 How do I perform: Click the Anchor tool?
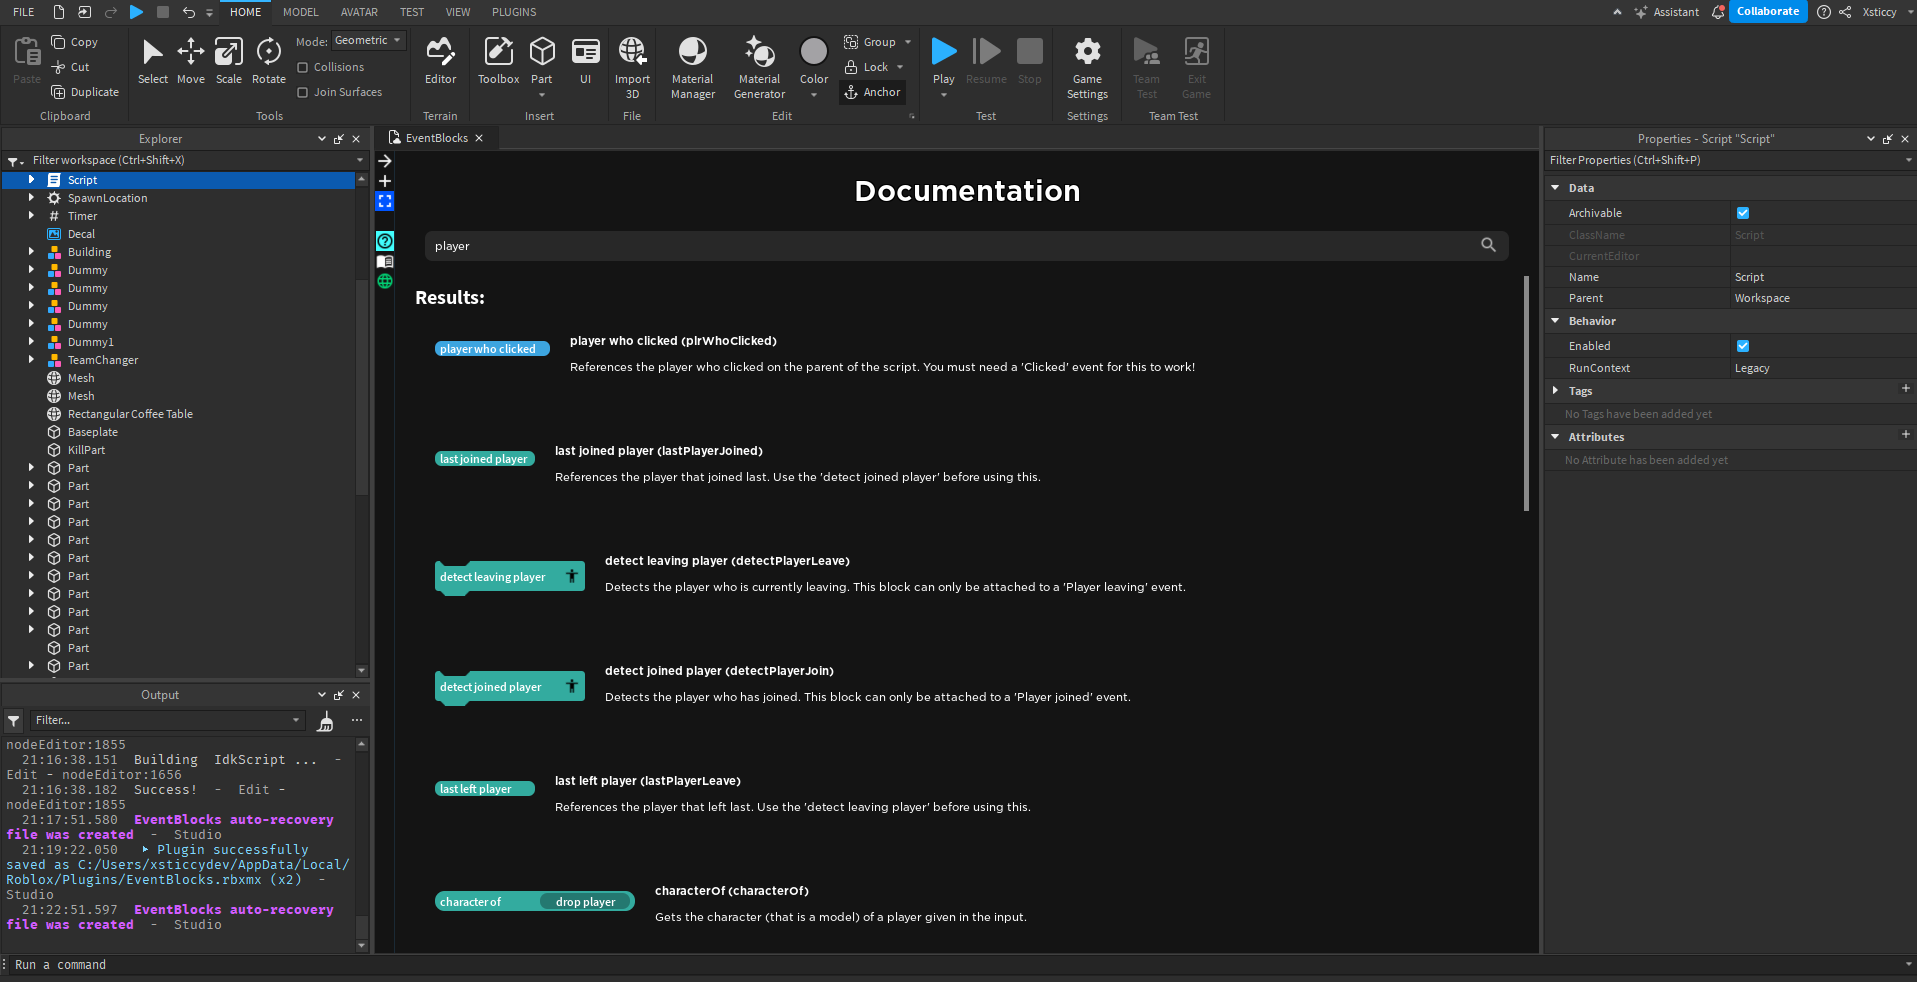point(872,92)
